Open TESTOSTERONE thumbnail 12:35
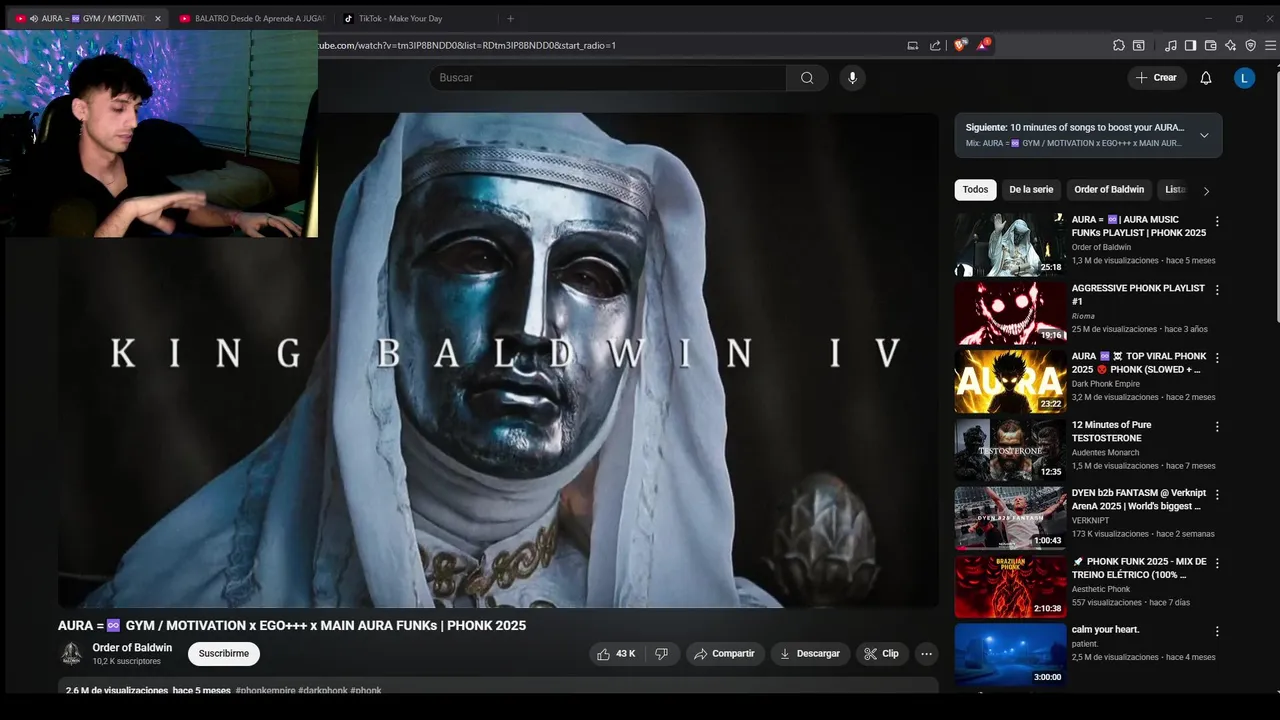This screenshot has width=1280, height=720. tap(1010, 449)
